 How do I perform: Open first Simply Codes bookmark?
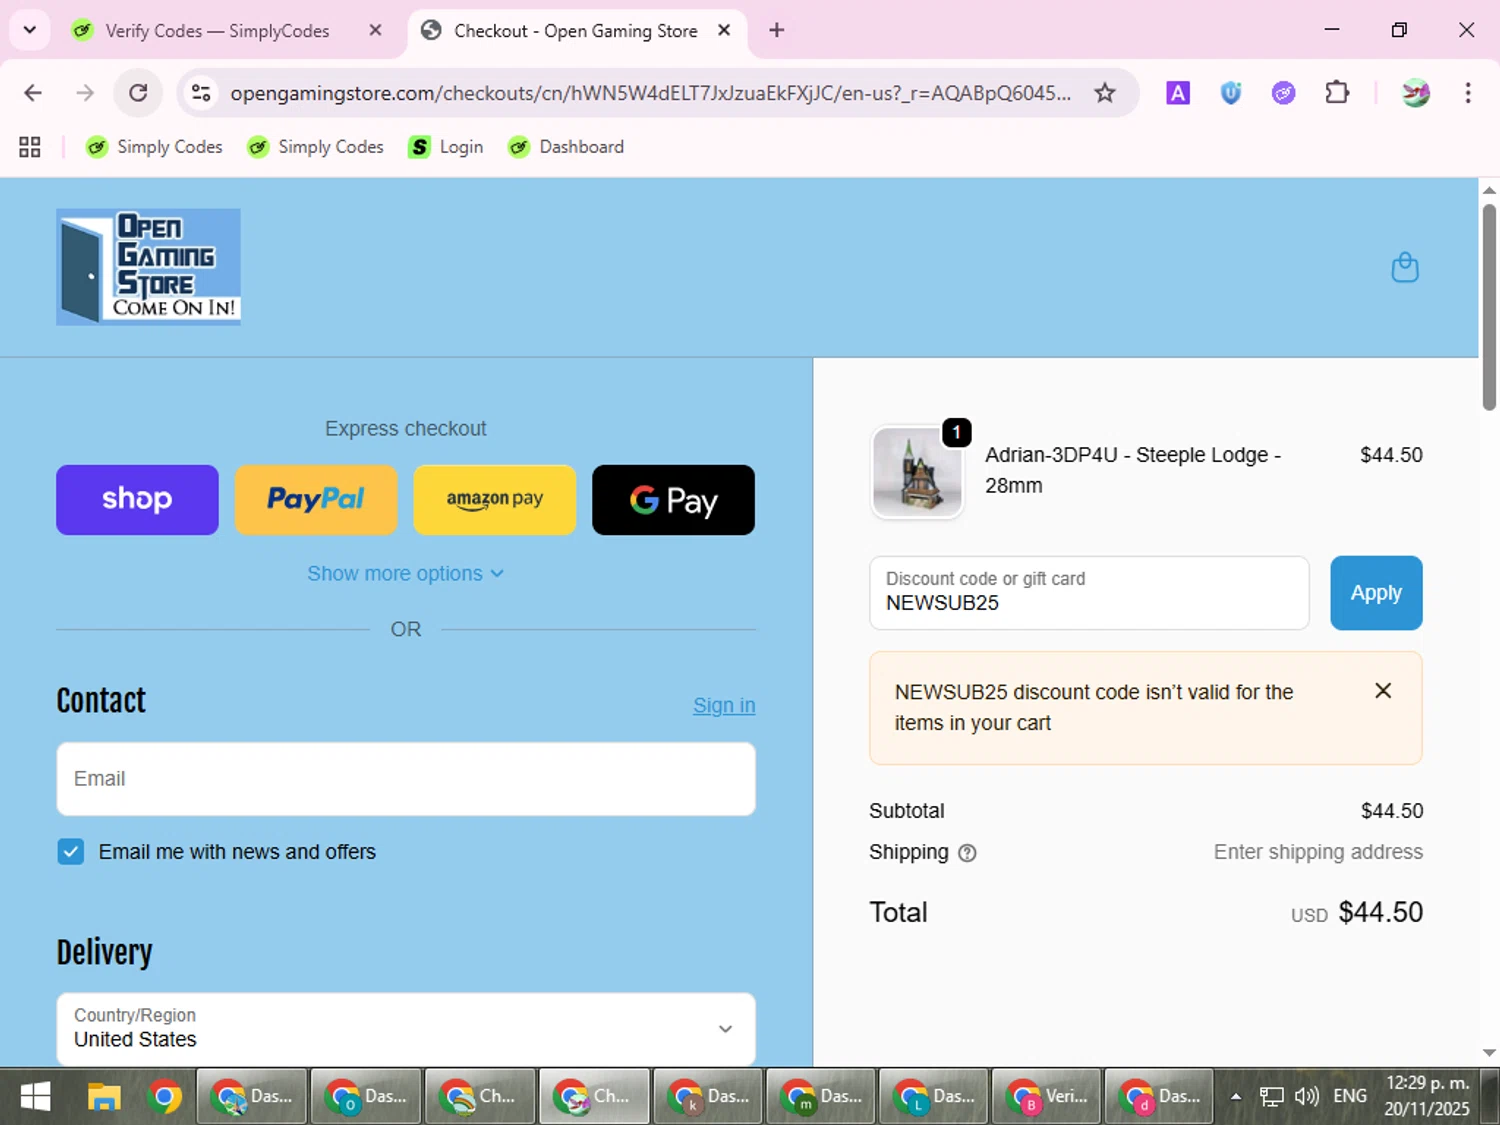pyautogui.click(x=154, y=147)
